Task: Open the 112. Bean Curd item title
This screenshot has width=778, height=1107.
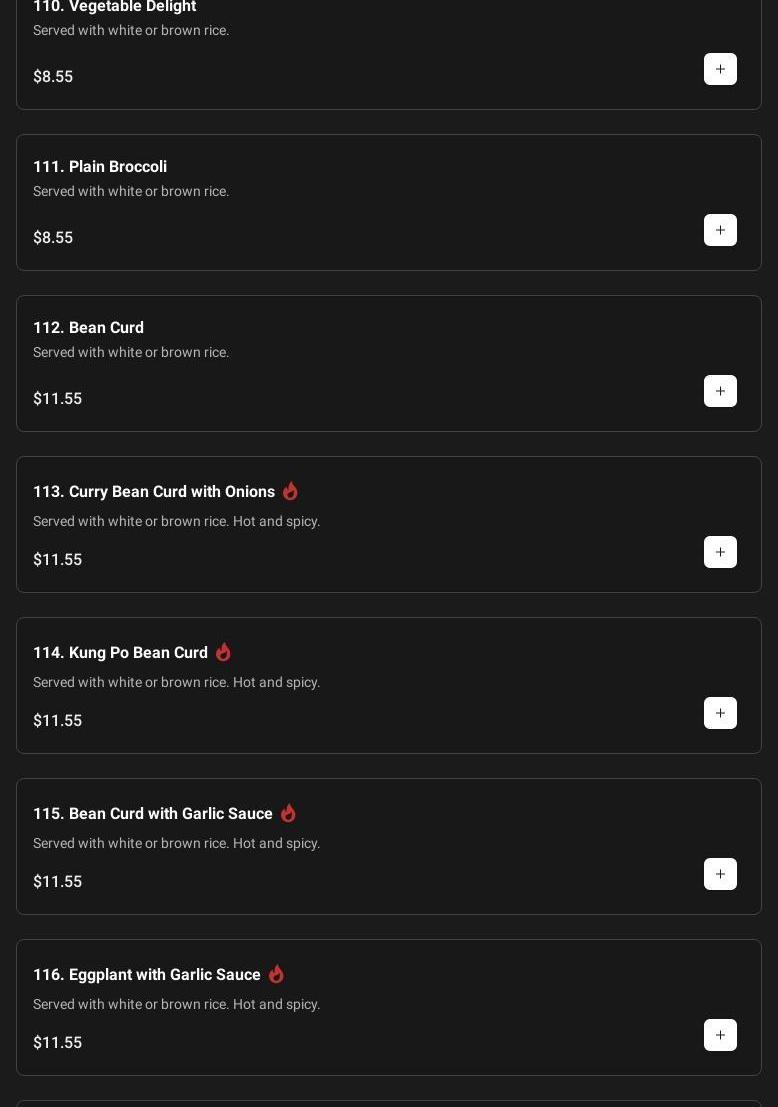Action: [x=88, y=327]
